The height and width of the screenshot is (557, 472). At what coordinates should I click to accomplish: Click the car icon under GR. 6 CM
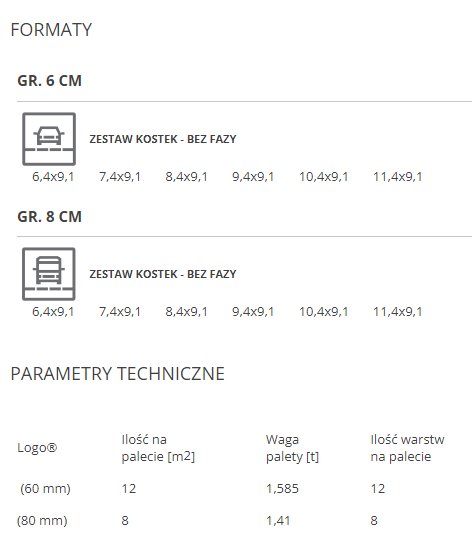pyautogui.click(x=49, y=139)
